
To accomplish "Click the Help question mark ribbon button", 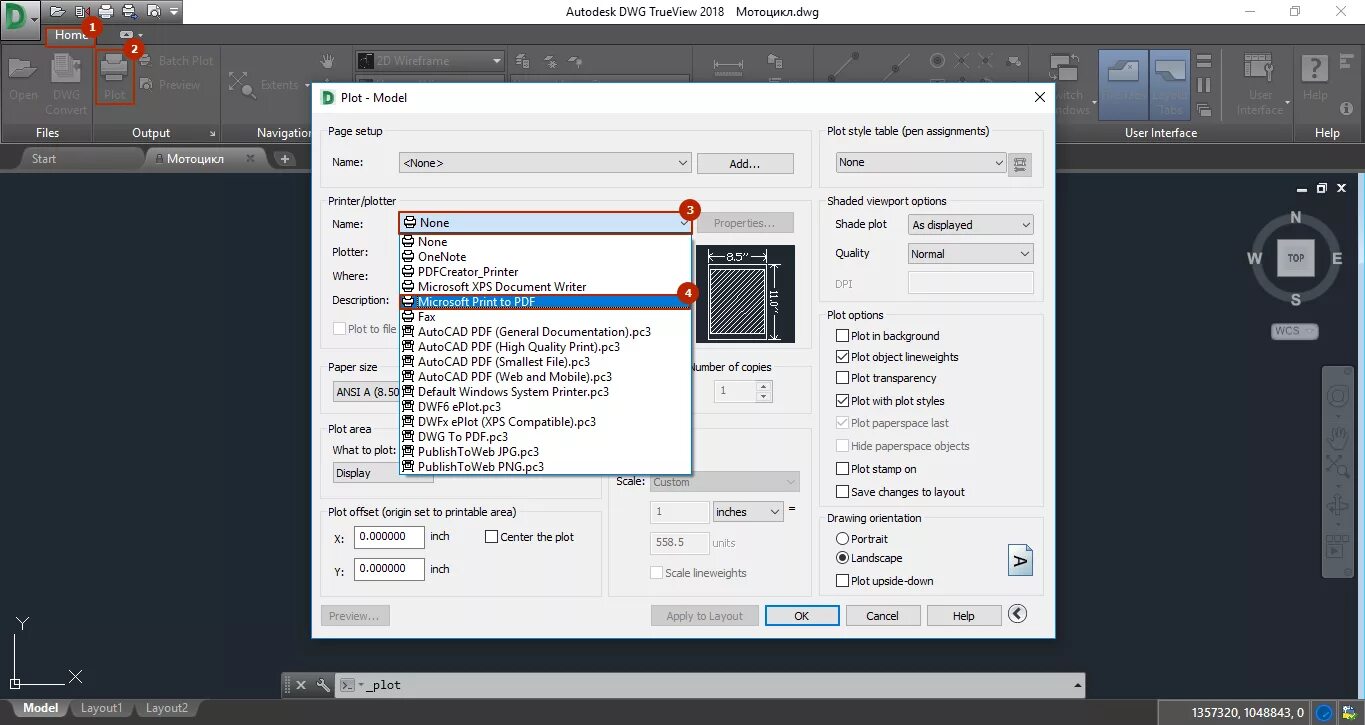I will pos(1315,78).
